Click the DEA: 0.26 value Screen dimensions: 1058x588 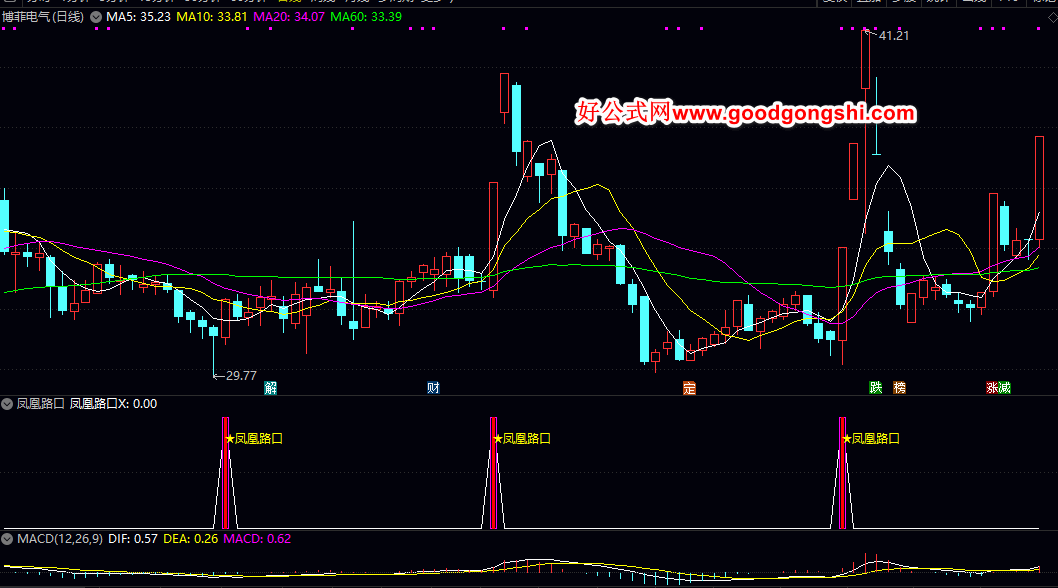(191, 539)
